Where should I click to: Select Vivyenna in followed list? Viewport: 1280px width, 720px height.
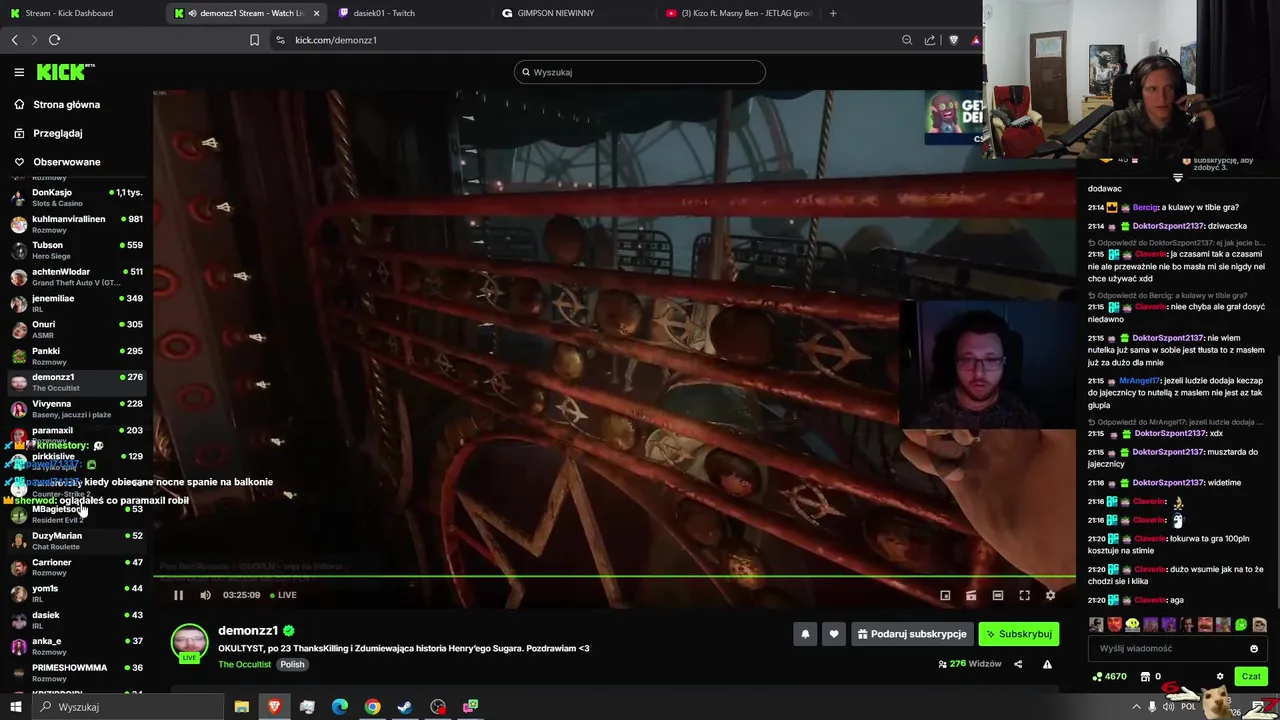[x=76, y=409]
